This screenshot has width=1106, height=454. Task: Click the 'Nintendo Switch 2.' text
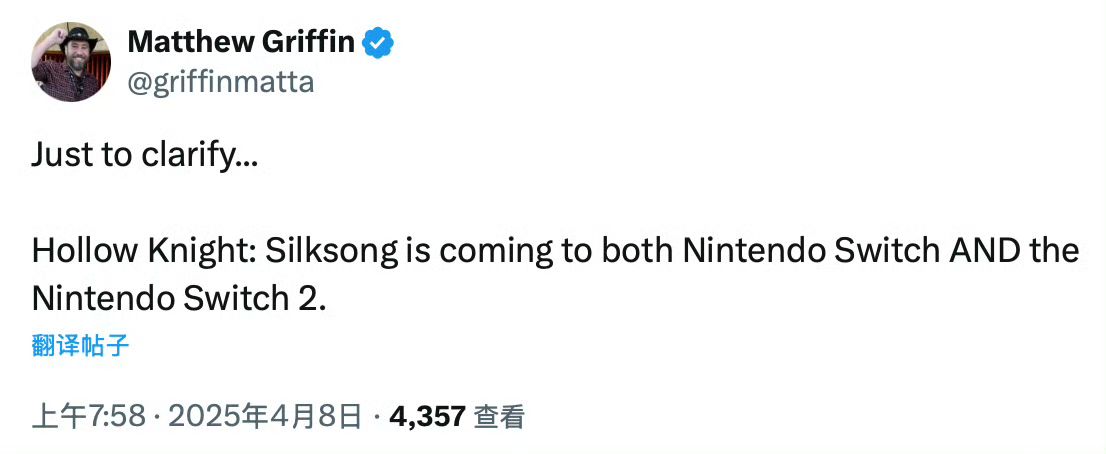click(179, 300)
